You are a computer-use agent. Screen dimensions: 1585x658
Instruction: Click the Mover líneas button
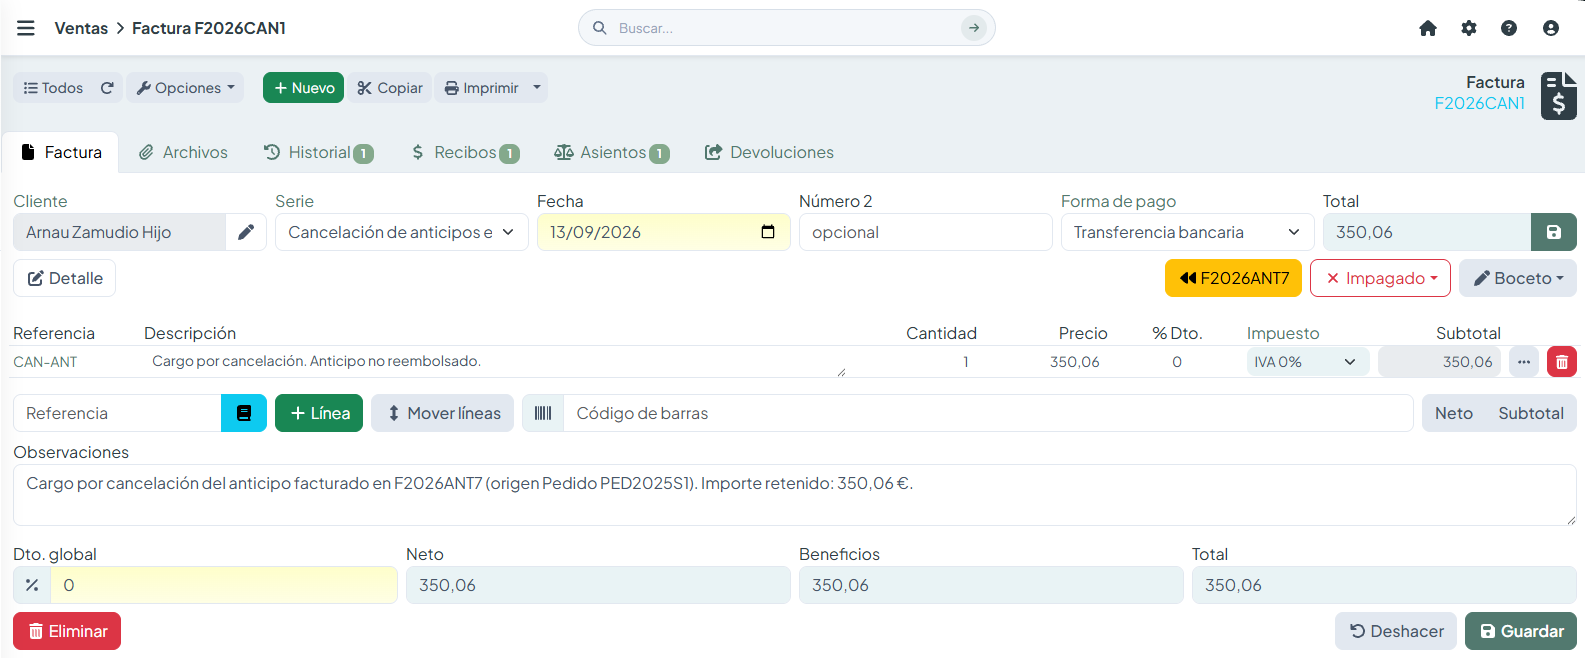pos(443,413)
